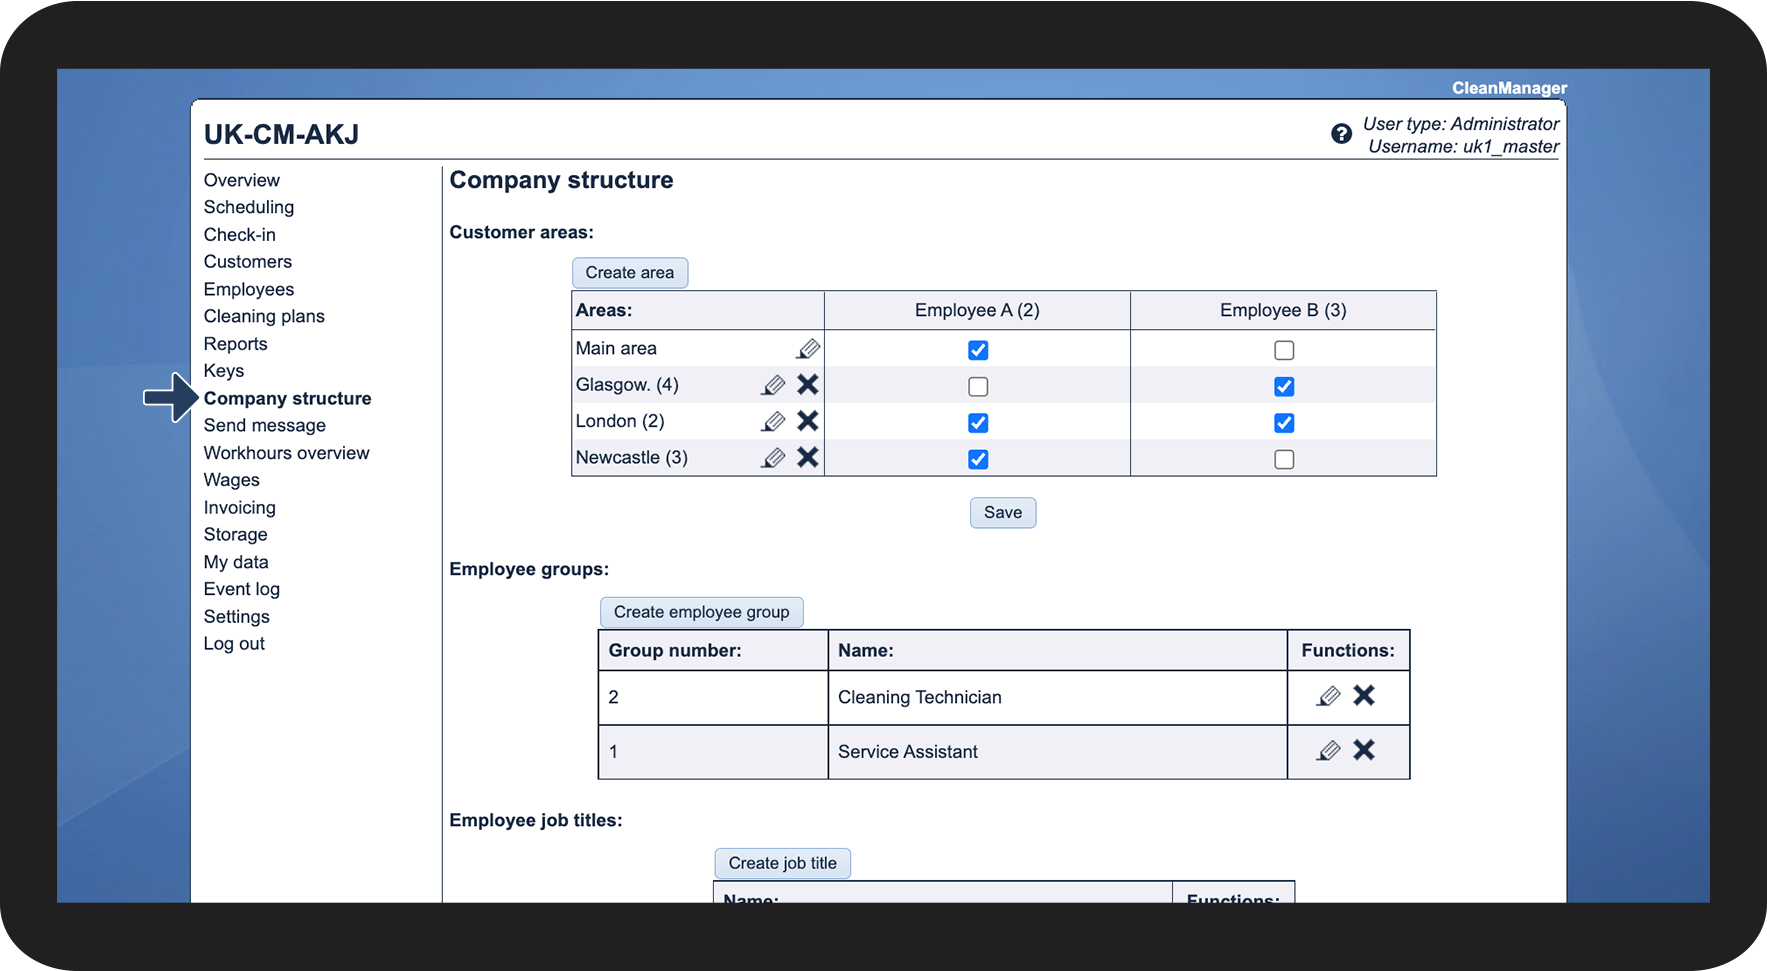
Task: Disable London for Employee B
Action: pos(1284,423)
